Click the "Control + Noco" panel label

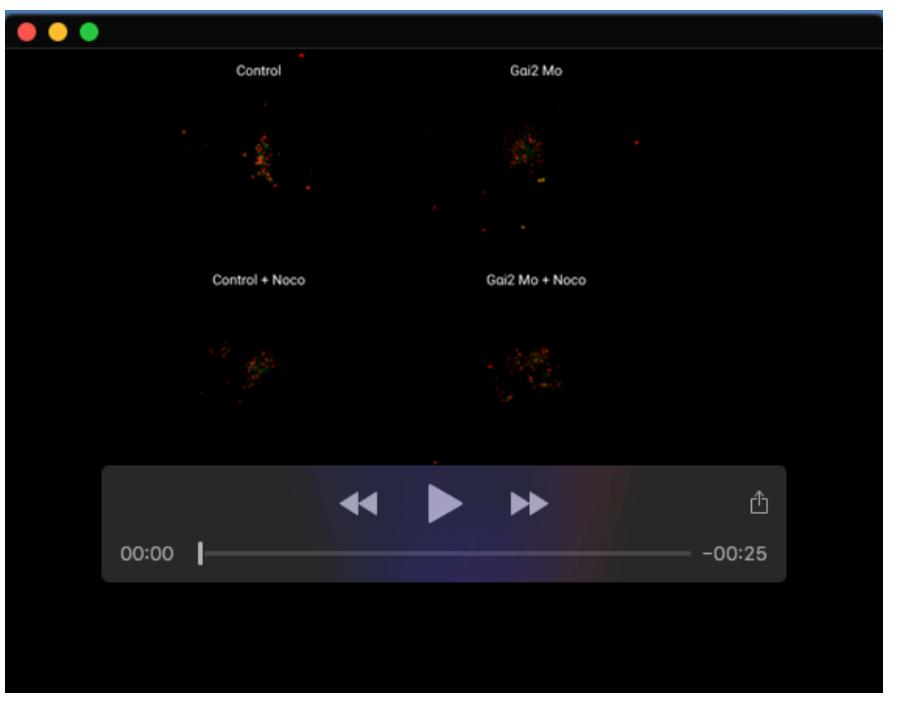coord(258,280)
